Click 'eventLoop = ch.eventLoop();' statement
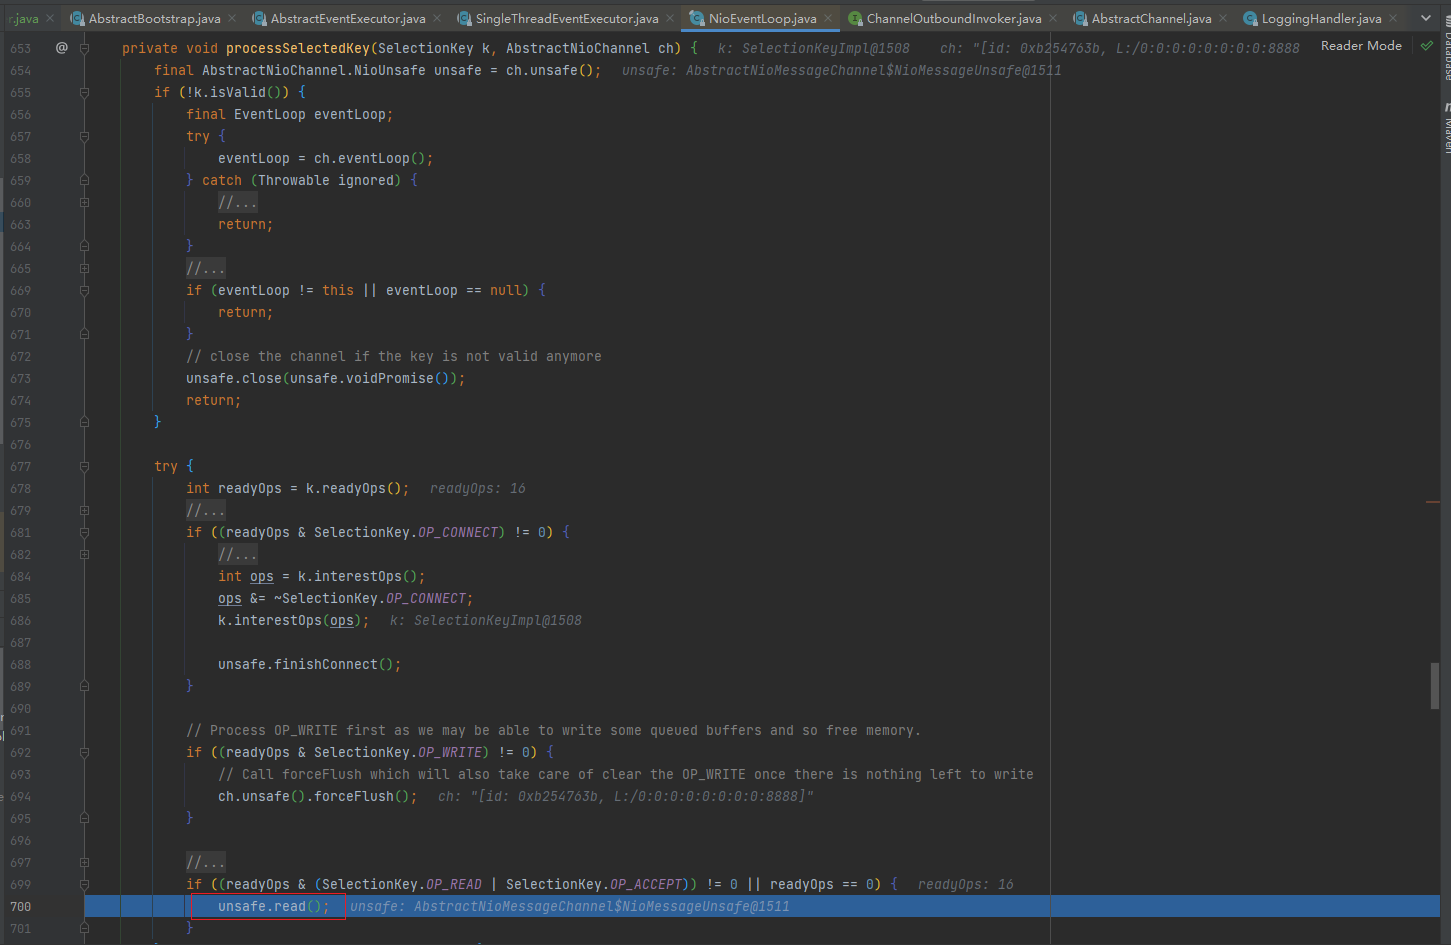This screenshot has height=945, width=1451. [x=326, y=158]
